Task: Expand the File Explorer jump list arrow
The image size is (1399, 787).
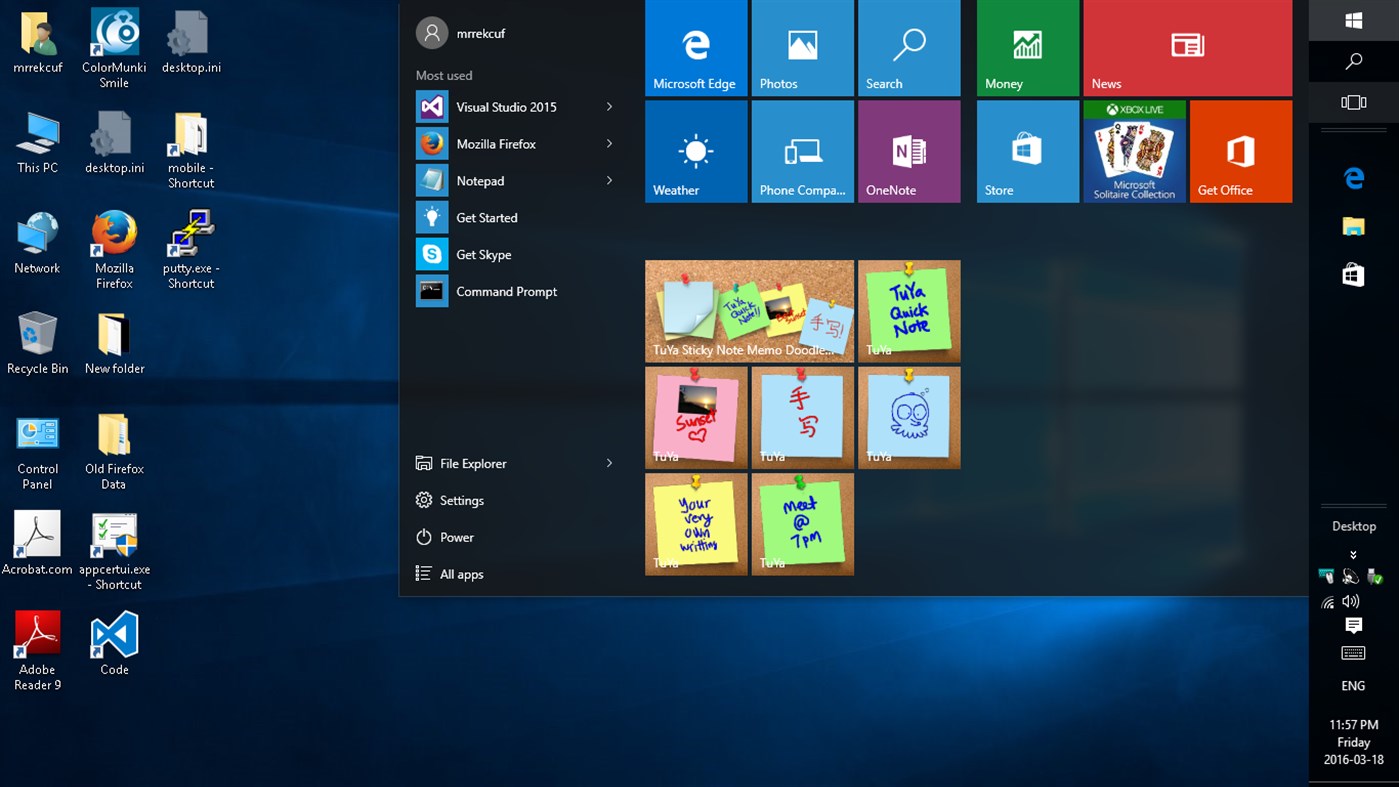Action: [x=609, y=463]
